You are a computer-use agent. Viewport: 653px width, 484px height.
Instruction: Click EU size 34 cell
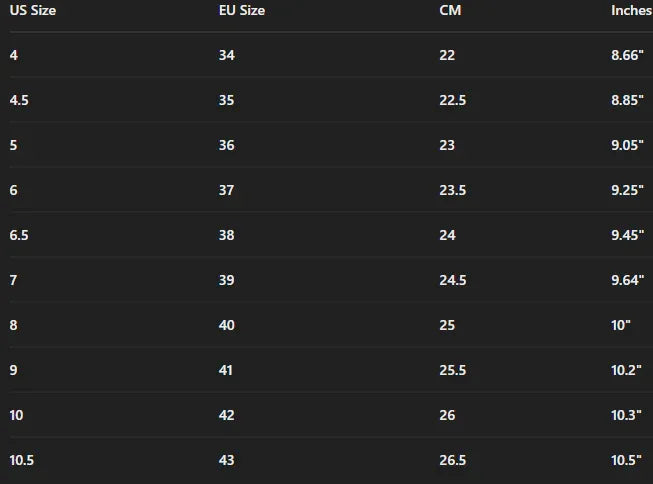click(227, 55)
